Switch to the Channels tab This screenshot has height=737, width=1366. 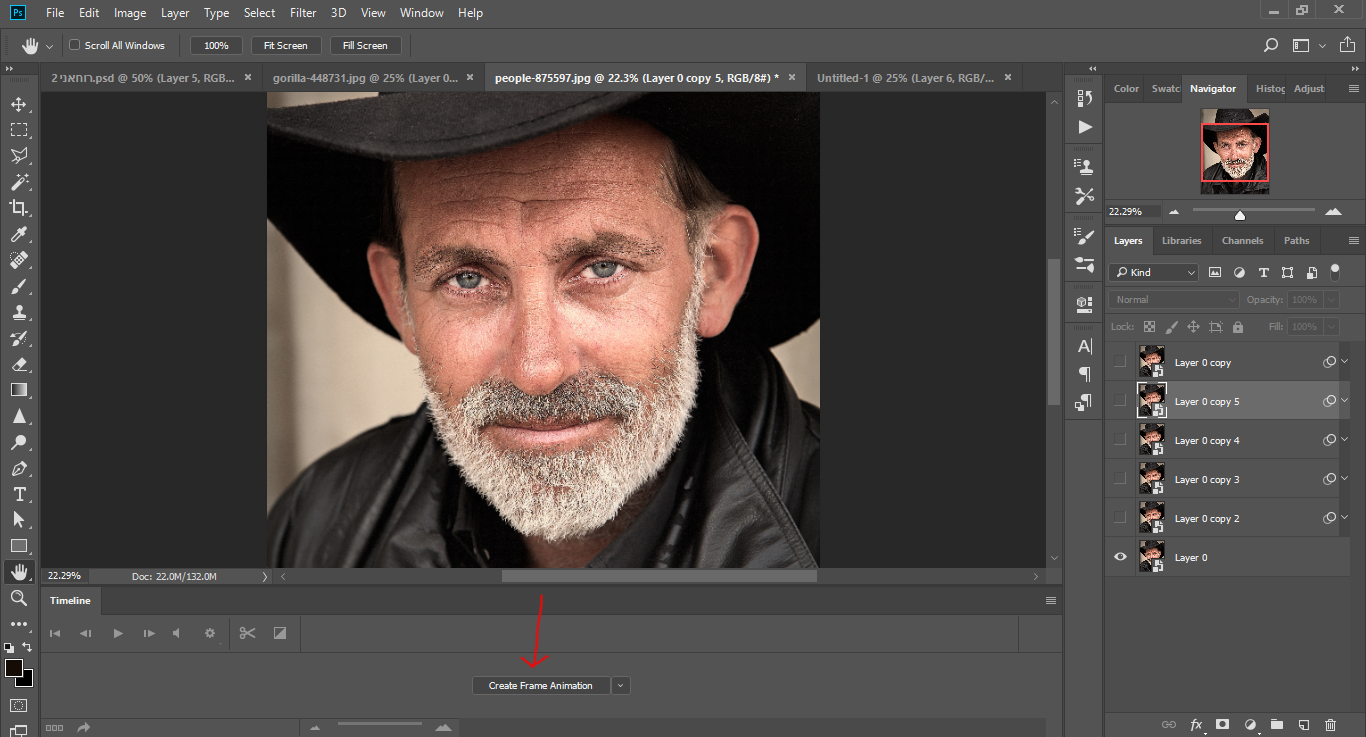click(x=1242, y=241)
